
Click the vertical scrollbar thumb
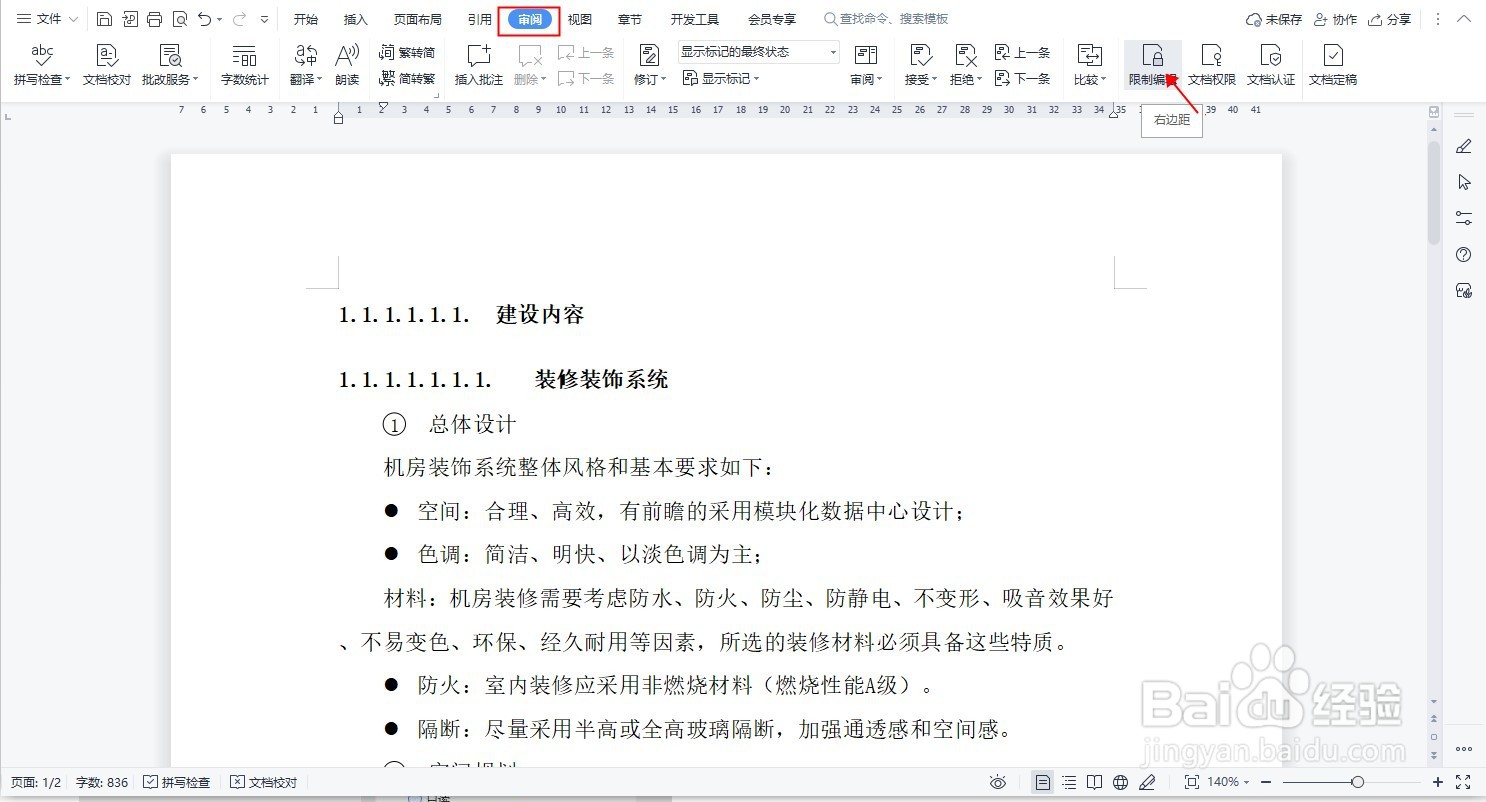(x=1434, y=191)
